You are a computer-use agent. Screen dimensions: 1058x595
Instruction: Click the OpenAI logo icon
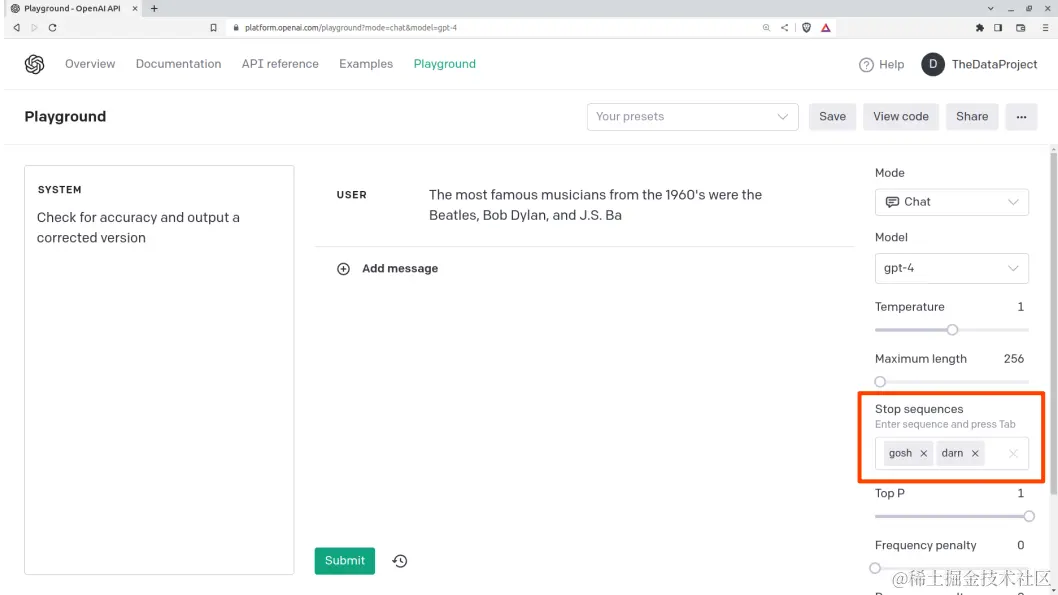(x=34, y=64)
